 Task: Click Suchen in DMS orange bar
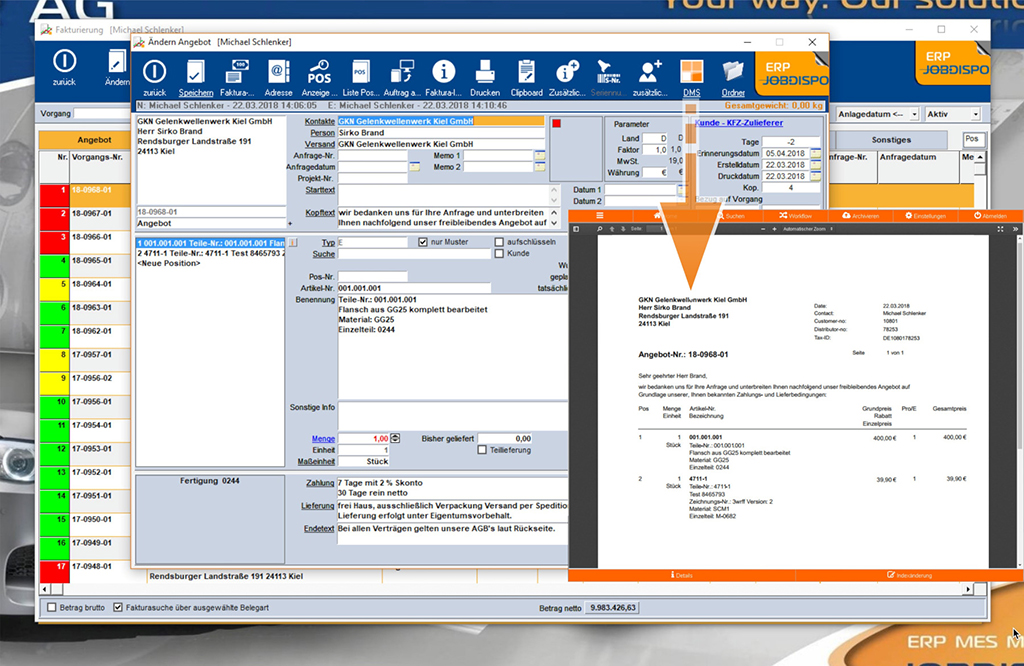730,215
